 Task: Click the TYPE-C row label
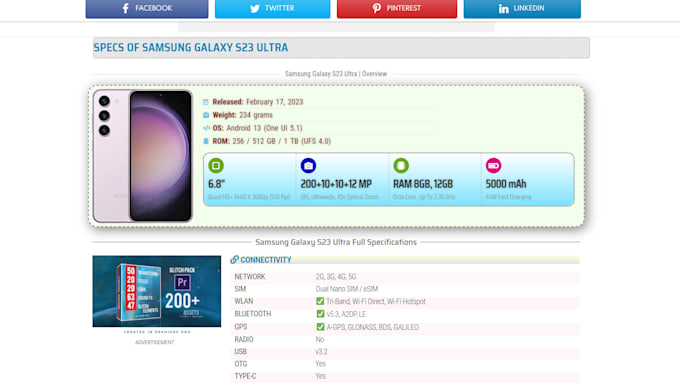(x=245, y=376)
